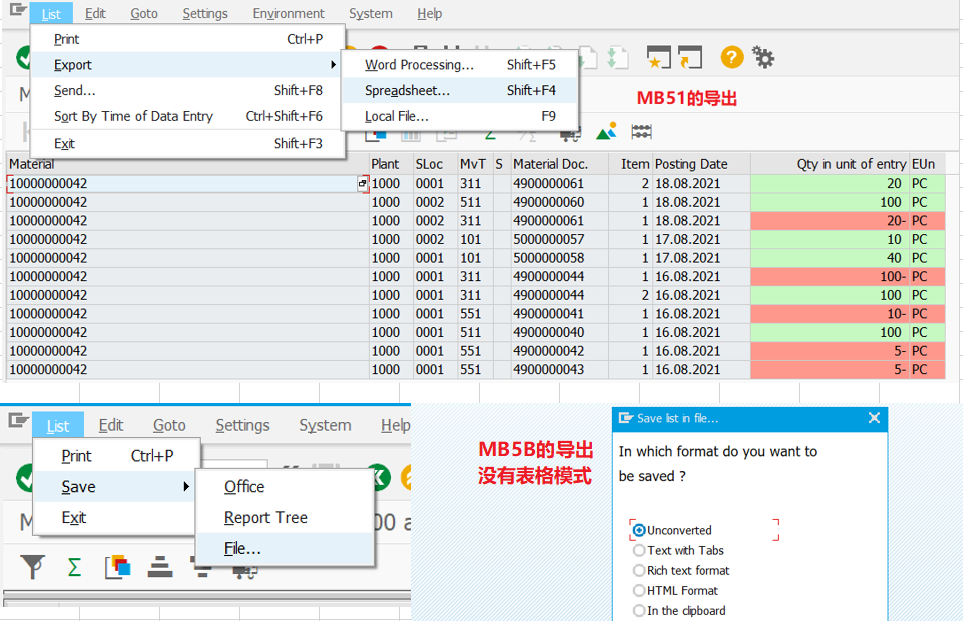The height and width of the screenshot is (621, 963).
Task: Choose Office in the Save submenu
Action: (x=284, y=486)
